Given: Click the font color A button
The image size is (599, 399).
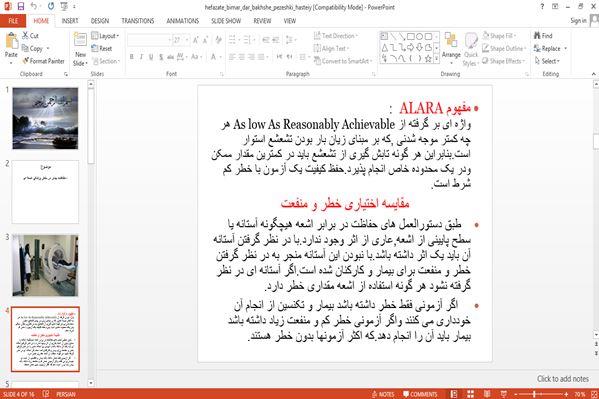Looking at the screenshot, I should (213, 57).
